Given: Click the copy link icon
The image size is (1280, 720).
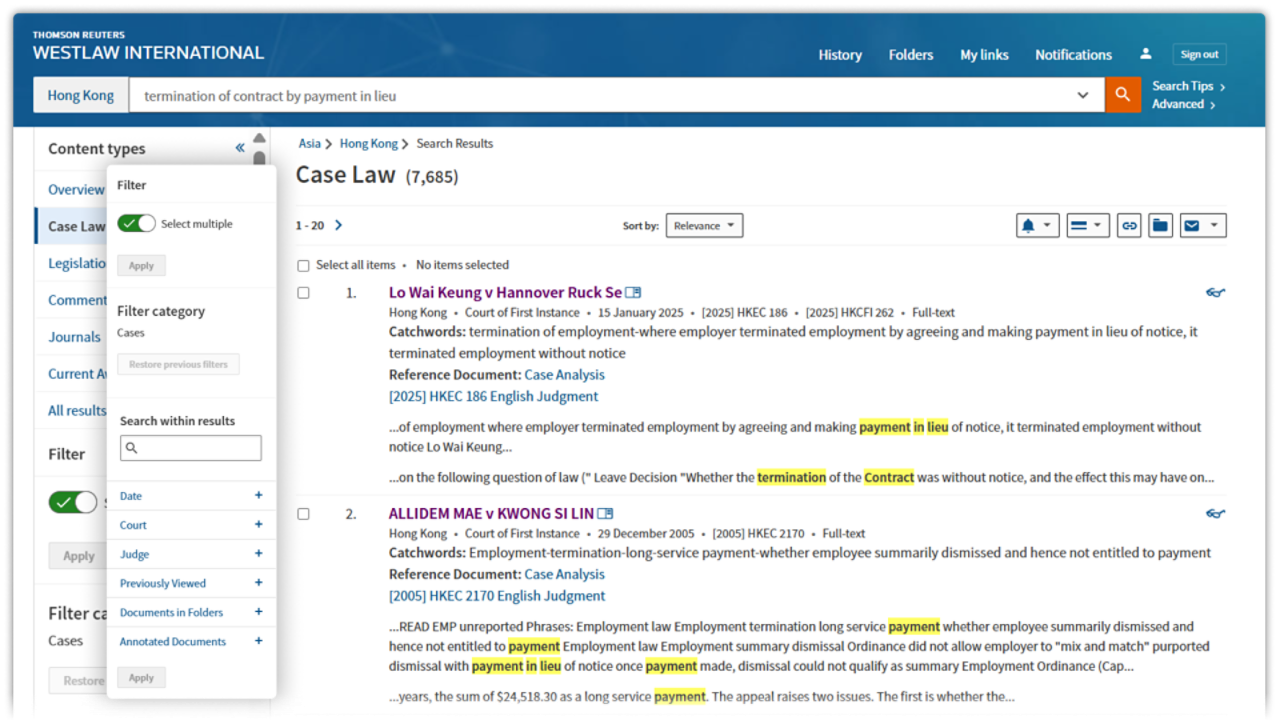Looking at the screenshot, I should click(1129, 226).
